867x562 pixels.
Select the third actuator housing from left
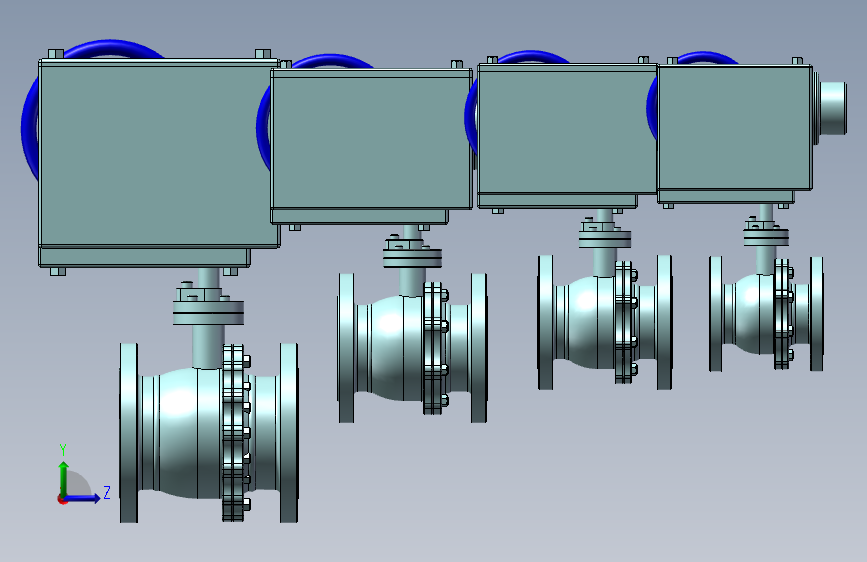pos(567,128)
